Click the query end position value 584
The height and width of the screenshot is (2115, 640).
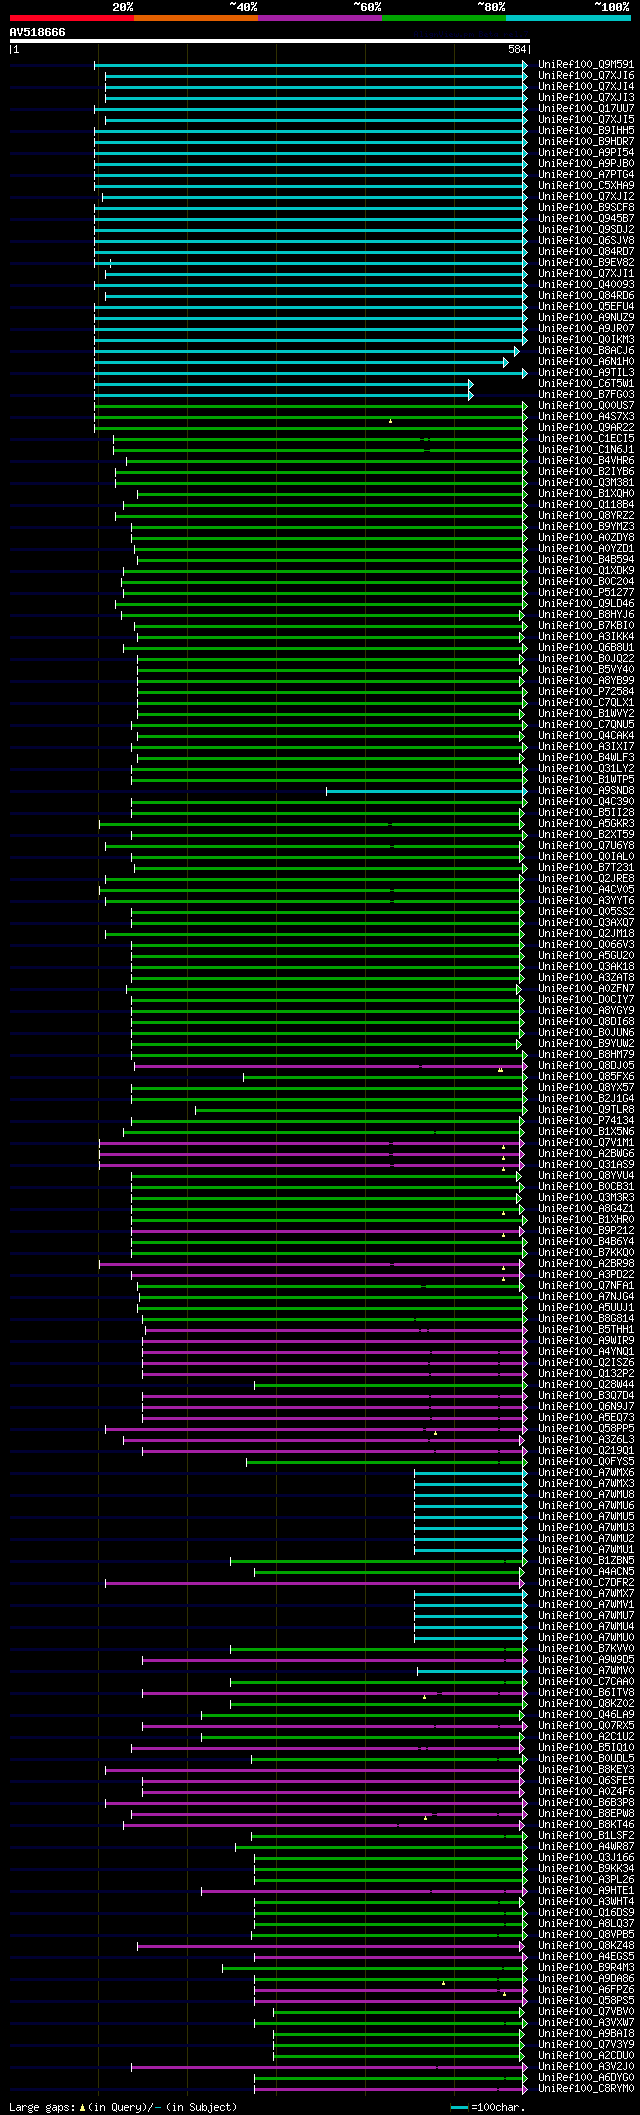click(x=517, y=49)
